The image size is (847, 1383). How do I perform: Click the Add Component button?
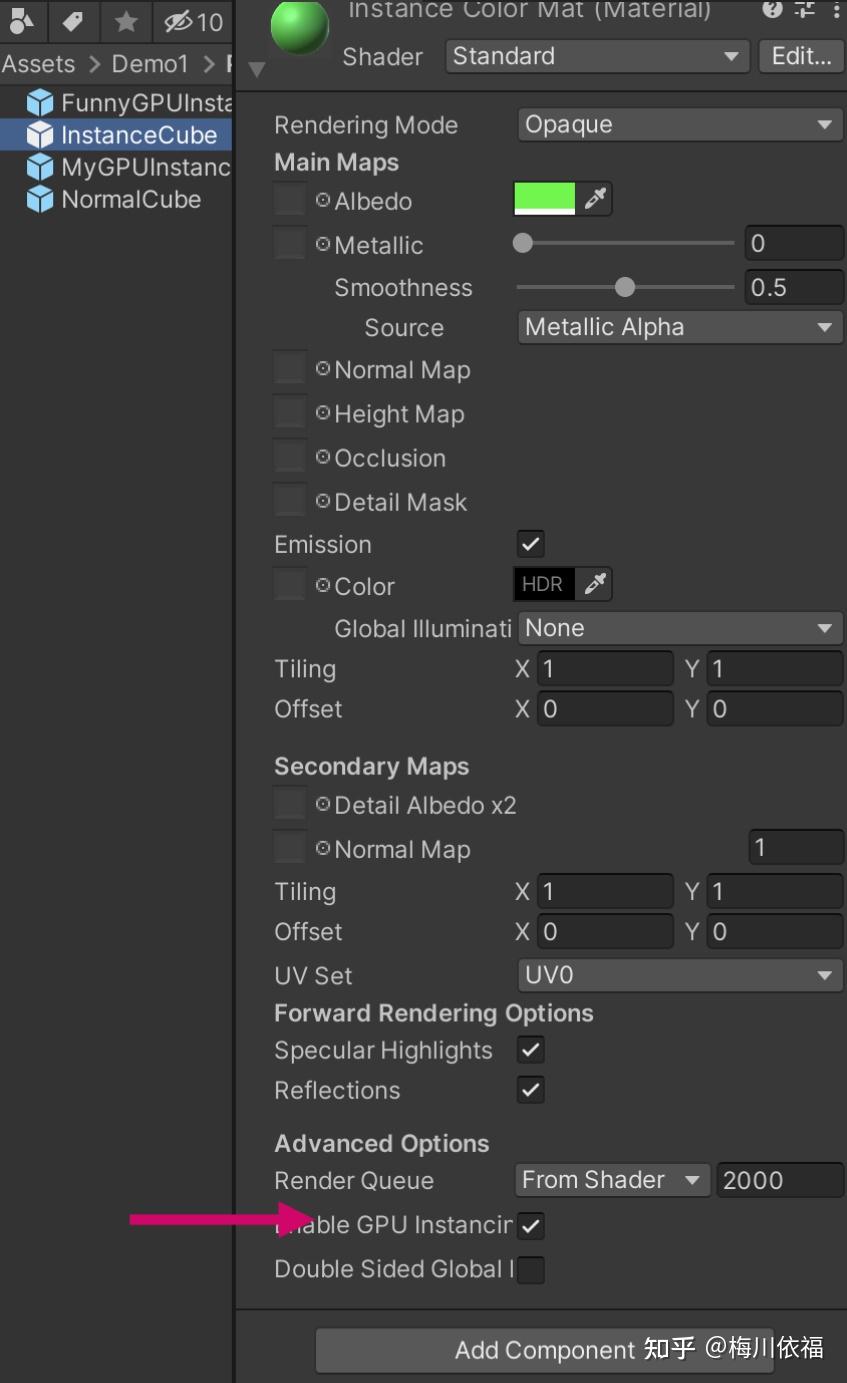545,1350
